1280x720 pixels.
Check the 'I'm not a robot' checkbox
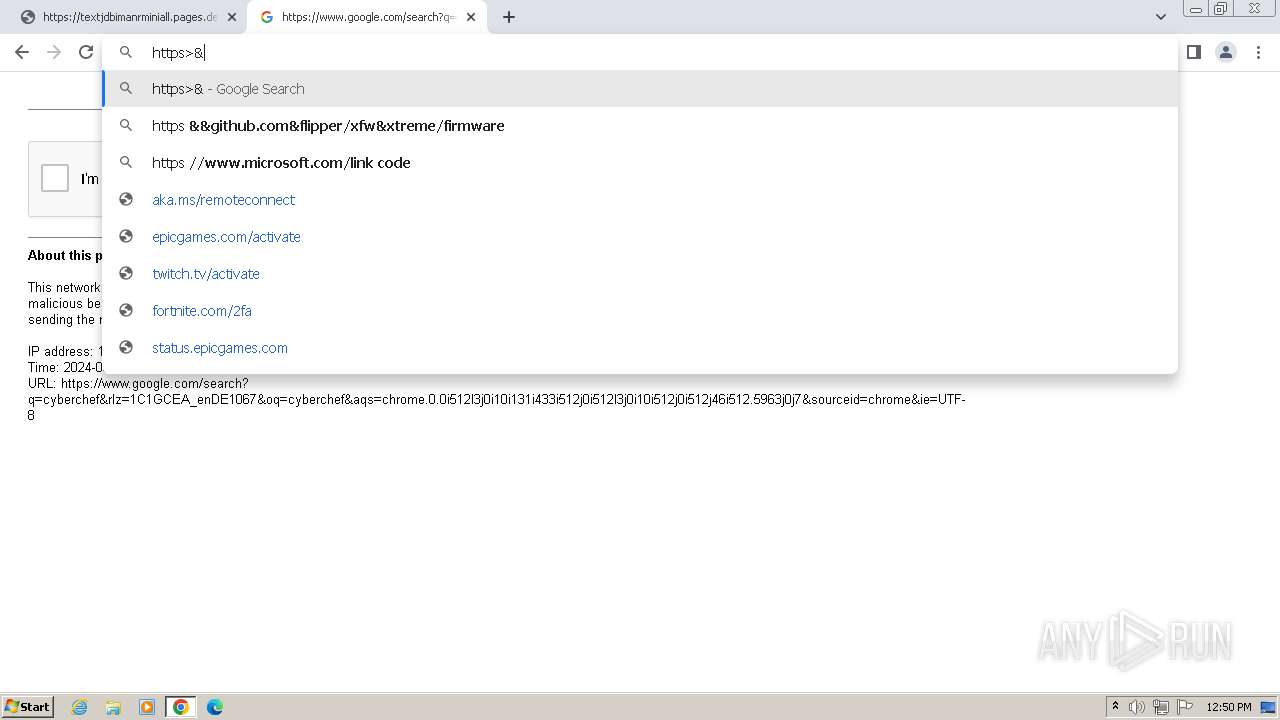(55, 178)
